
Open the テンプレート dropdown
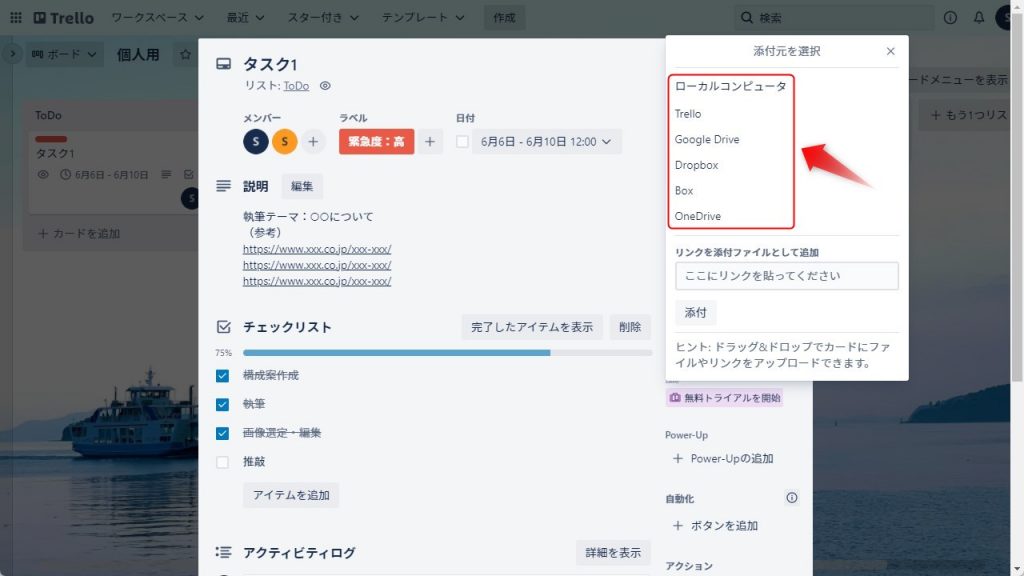coord(423,18)
